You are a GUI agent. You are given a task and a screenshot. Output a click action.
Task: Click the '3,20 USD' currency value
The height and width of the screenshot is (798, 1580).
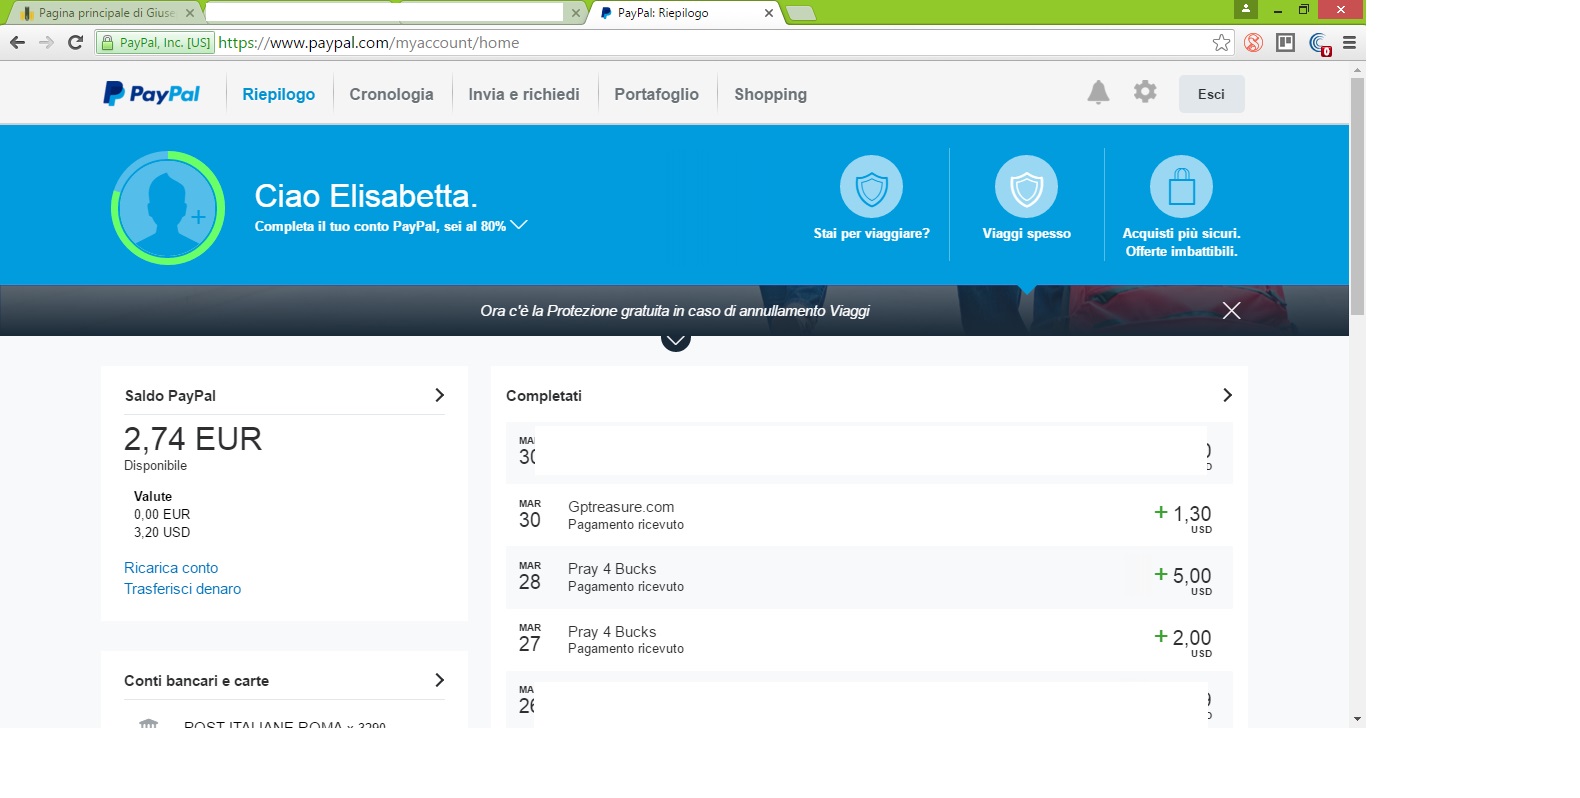pos(162,532)
